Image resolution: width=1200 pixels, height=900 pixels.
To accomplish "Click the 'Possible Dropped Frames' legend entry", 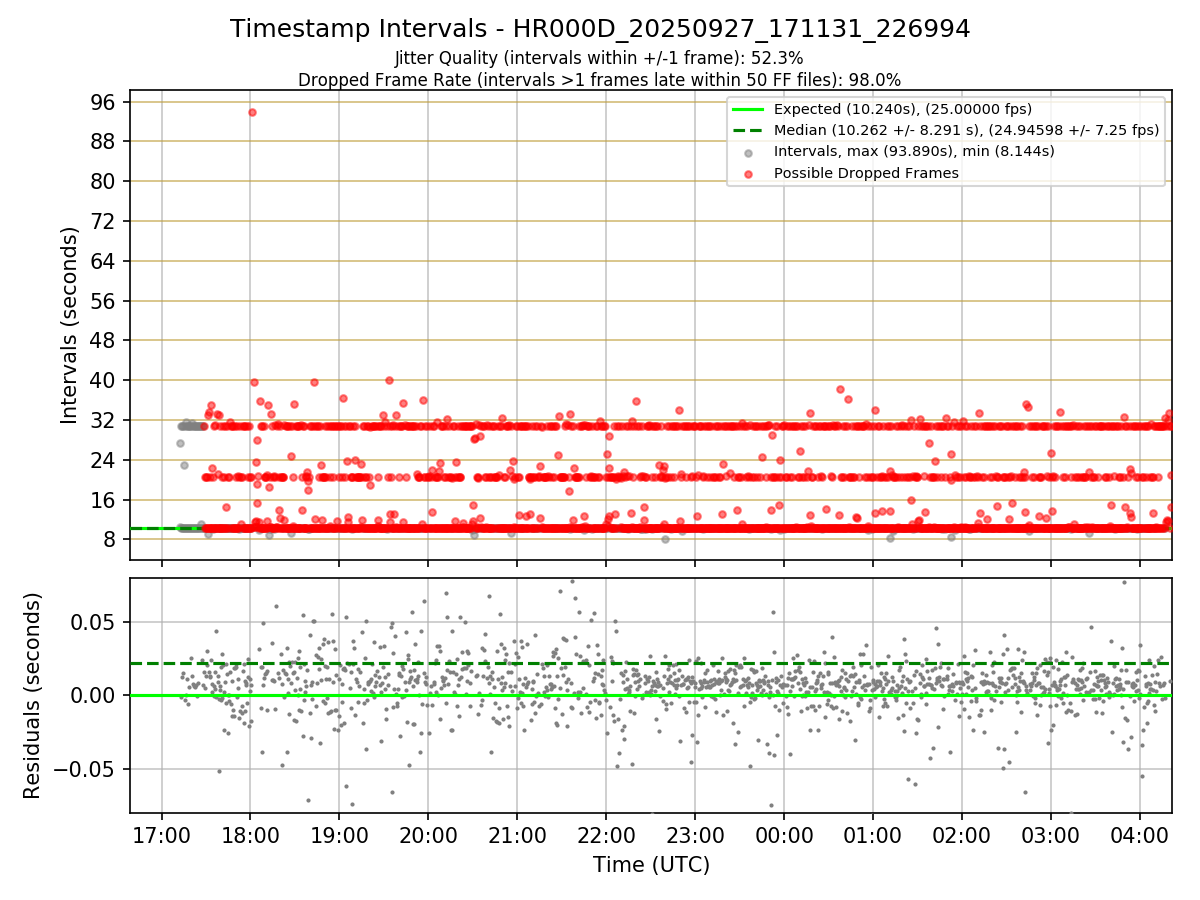I will pyautogui.click(x=867, y=173).
